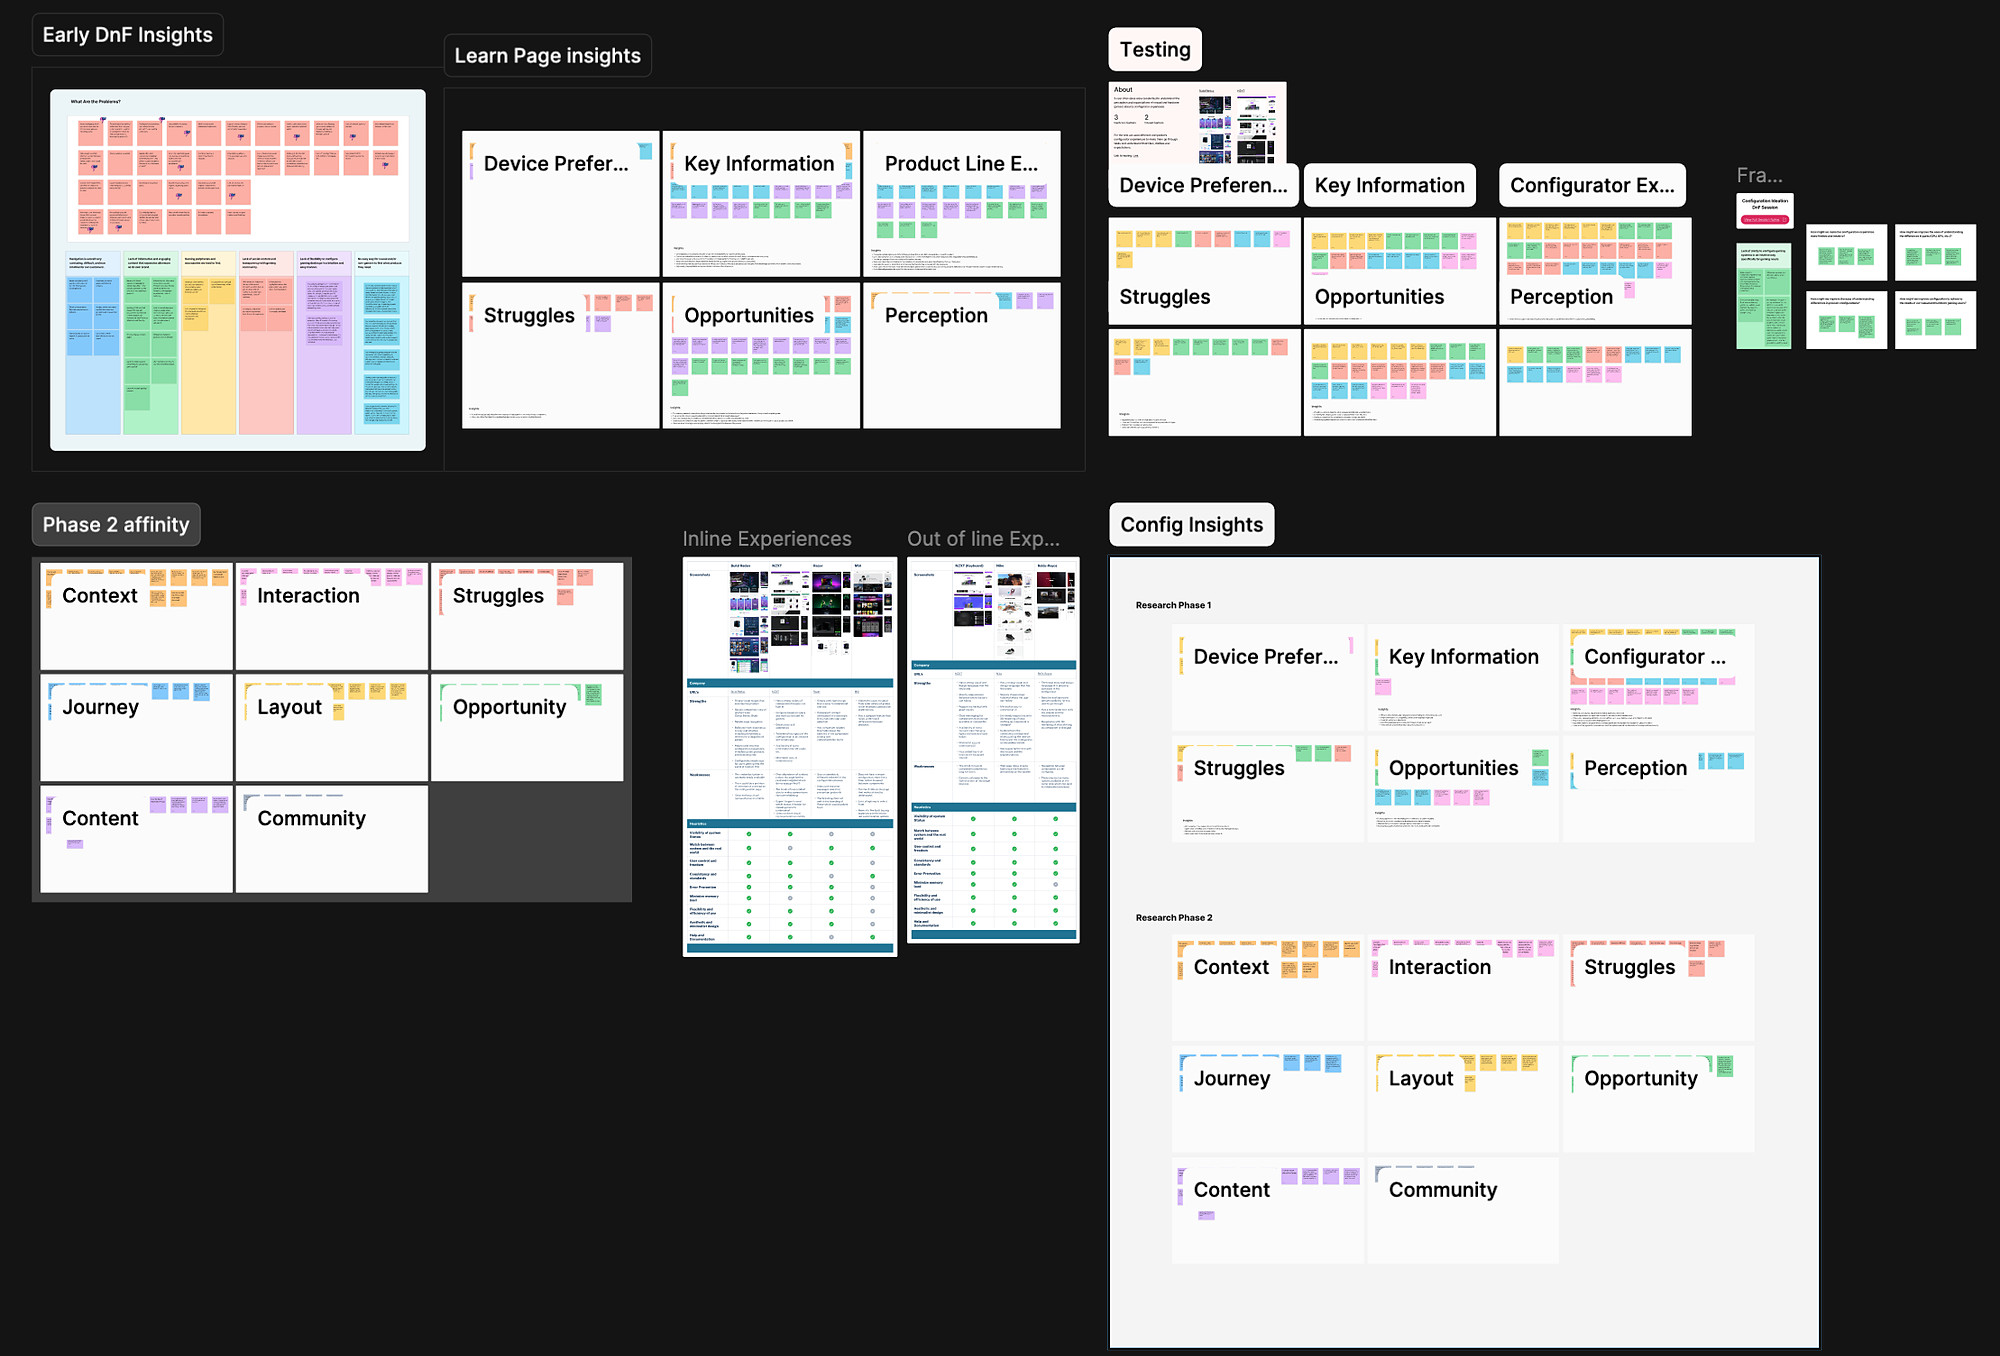Select the Testing About frame with screenshots
This screenshot has width=2000, height=1356.
1198,123
